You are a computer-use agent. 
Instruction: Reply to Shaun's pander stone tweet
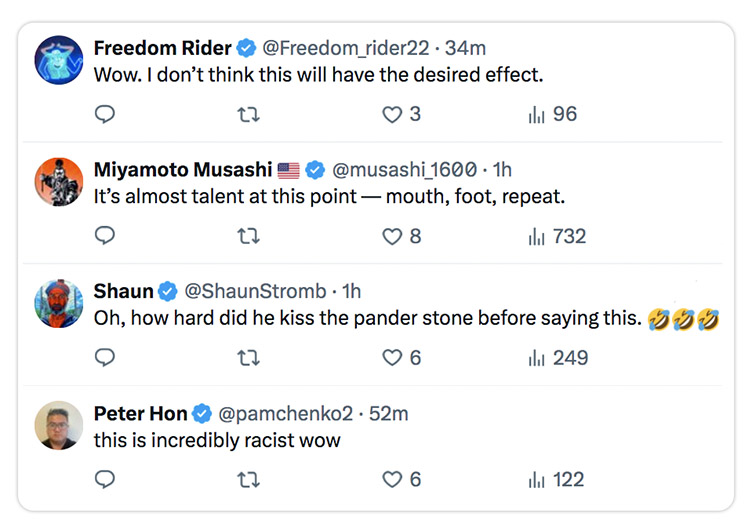[105, 358]
